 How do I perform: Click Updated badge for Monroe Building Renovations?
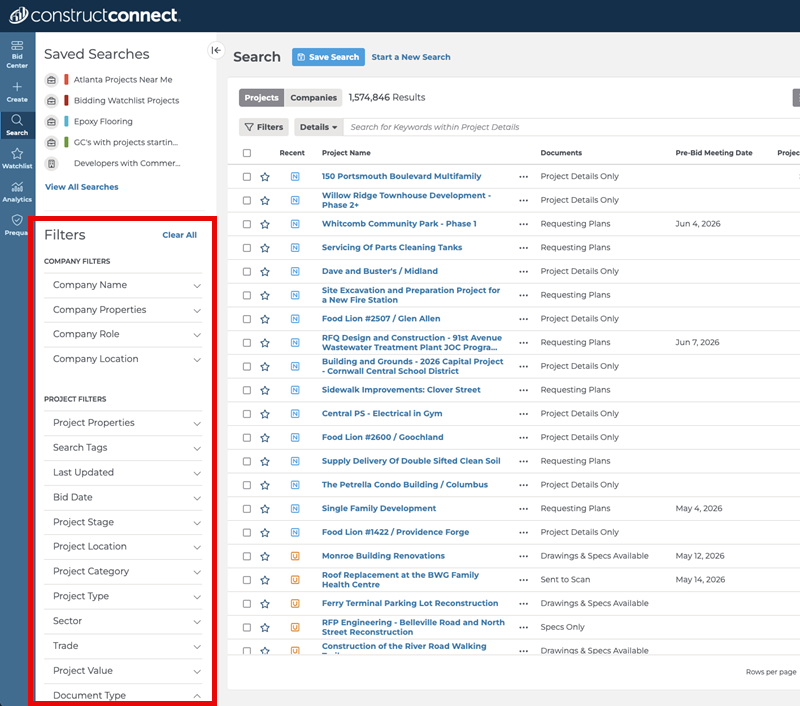295,556
